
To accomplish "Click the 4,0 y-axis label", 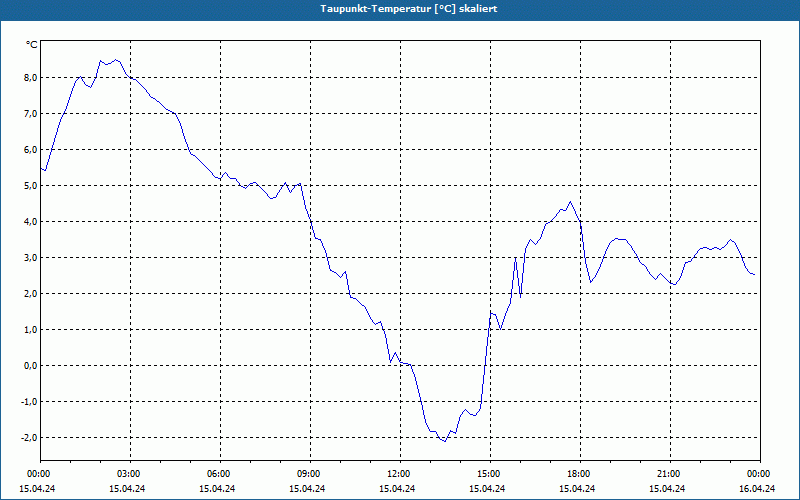I will 31,221.
